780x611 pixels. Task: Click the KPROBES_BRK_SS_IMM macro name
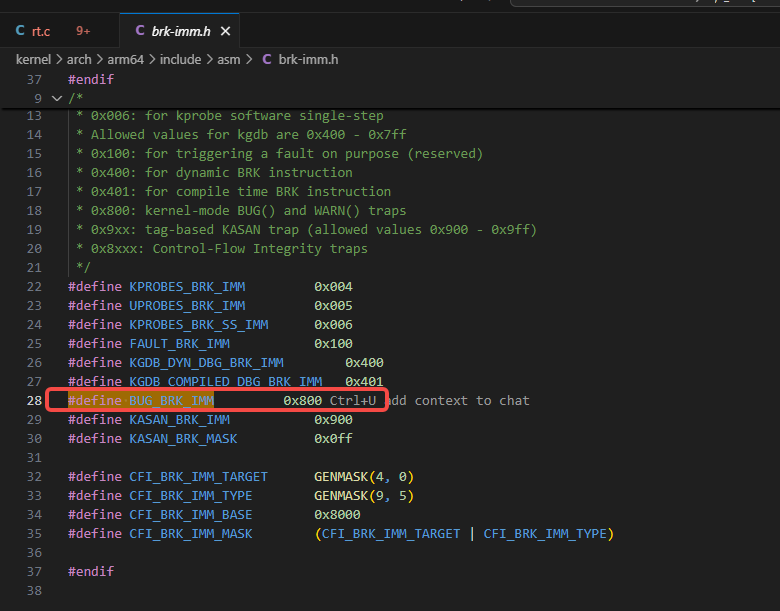198,324
